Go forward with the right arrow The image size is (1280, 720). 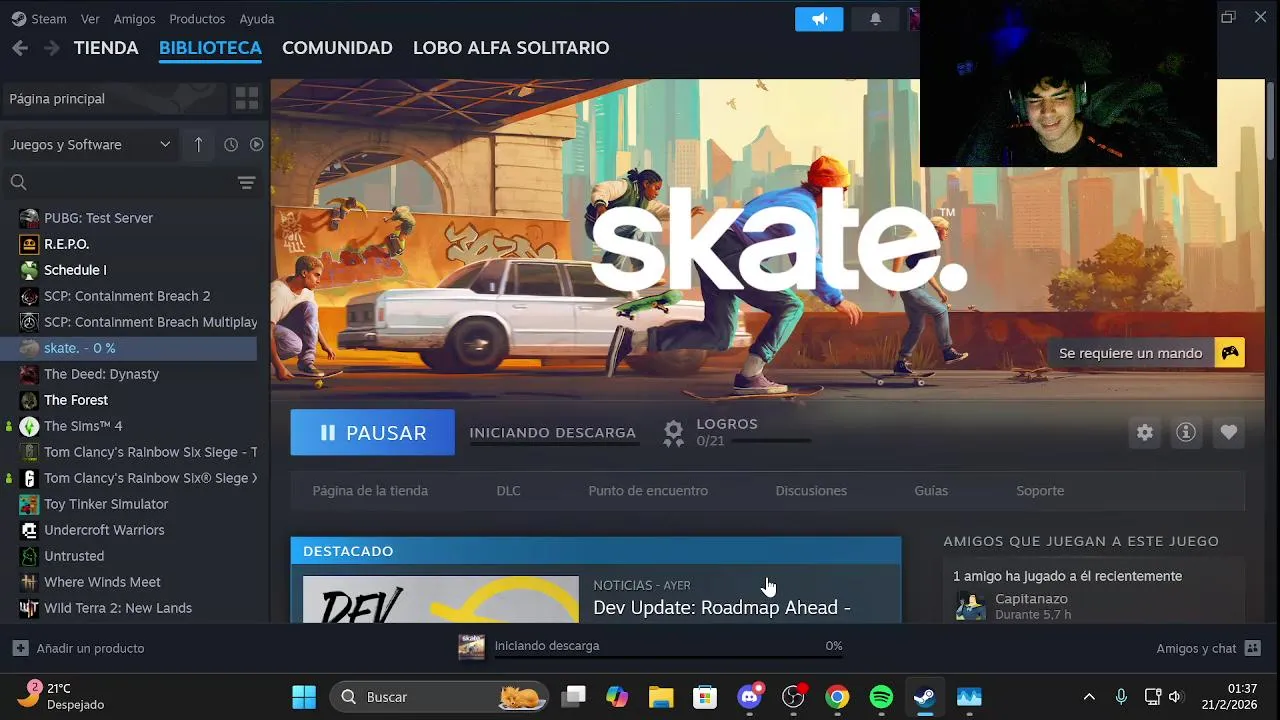[52, 48]
